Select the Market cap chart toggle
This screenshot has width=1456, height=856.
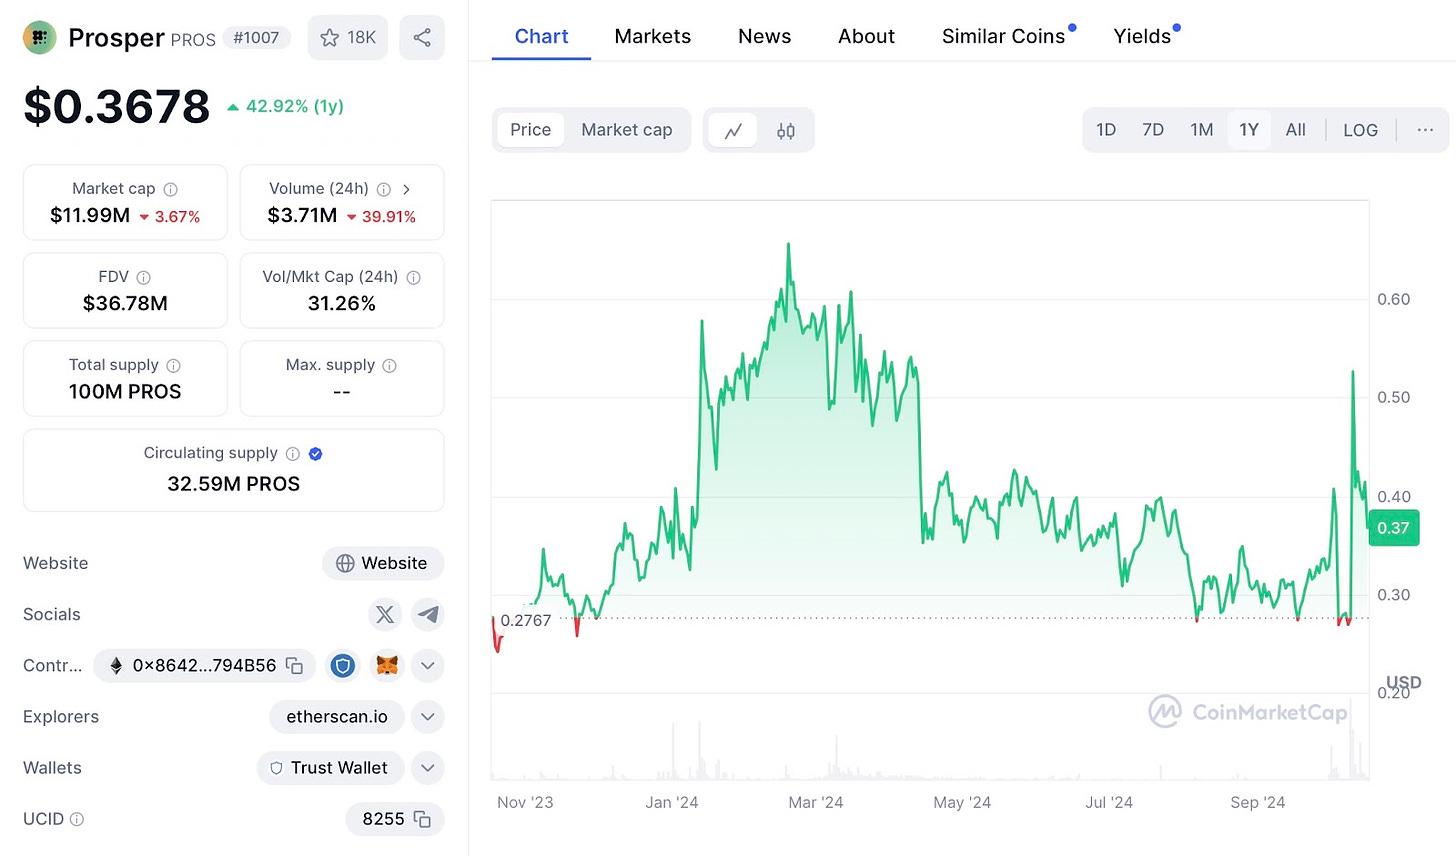pyautogui.click(x=627, y=130)
